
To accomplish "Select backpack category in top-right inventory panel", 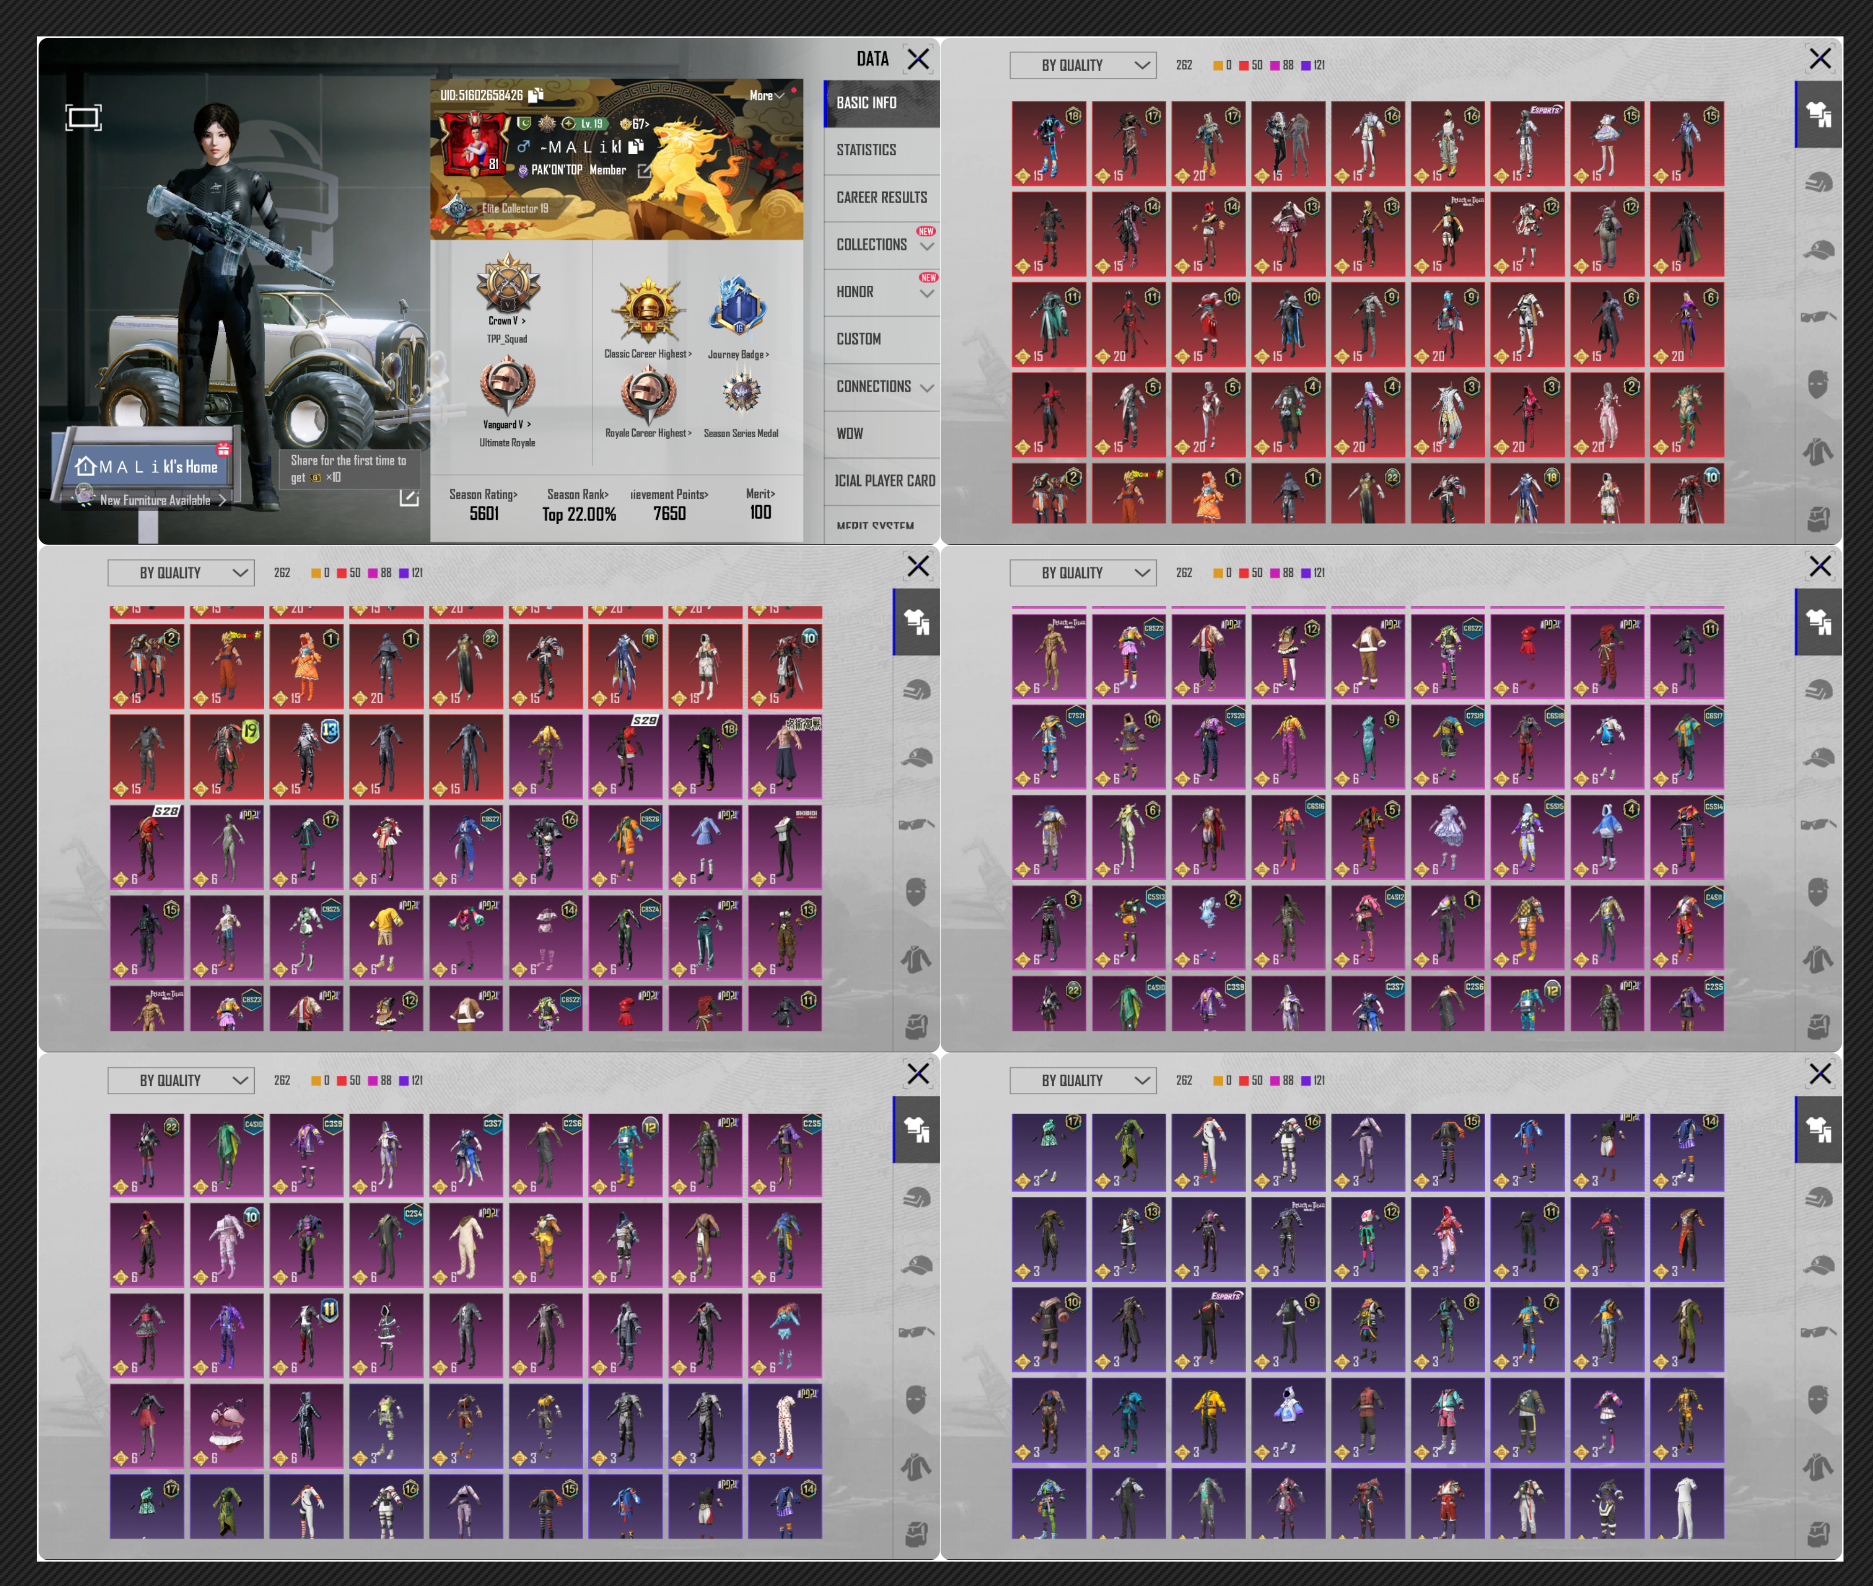I will (x=1818, y=519).
